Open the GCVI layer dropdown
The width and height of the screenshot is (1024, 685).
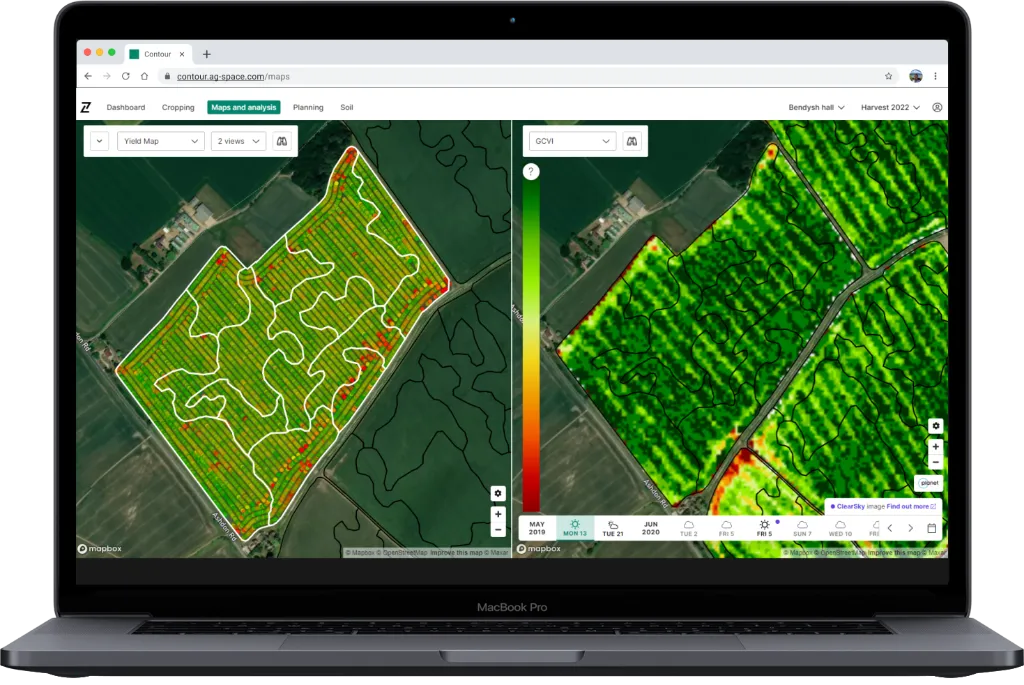(x=572, y=141)
